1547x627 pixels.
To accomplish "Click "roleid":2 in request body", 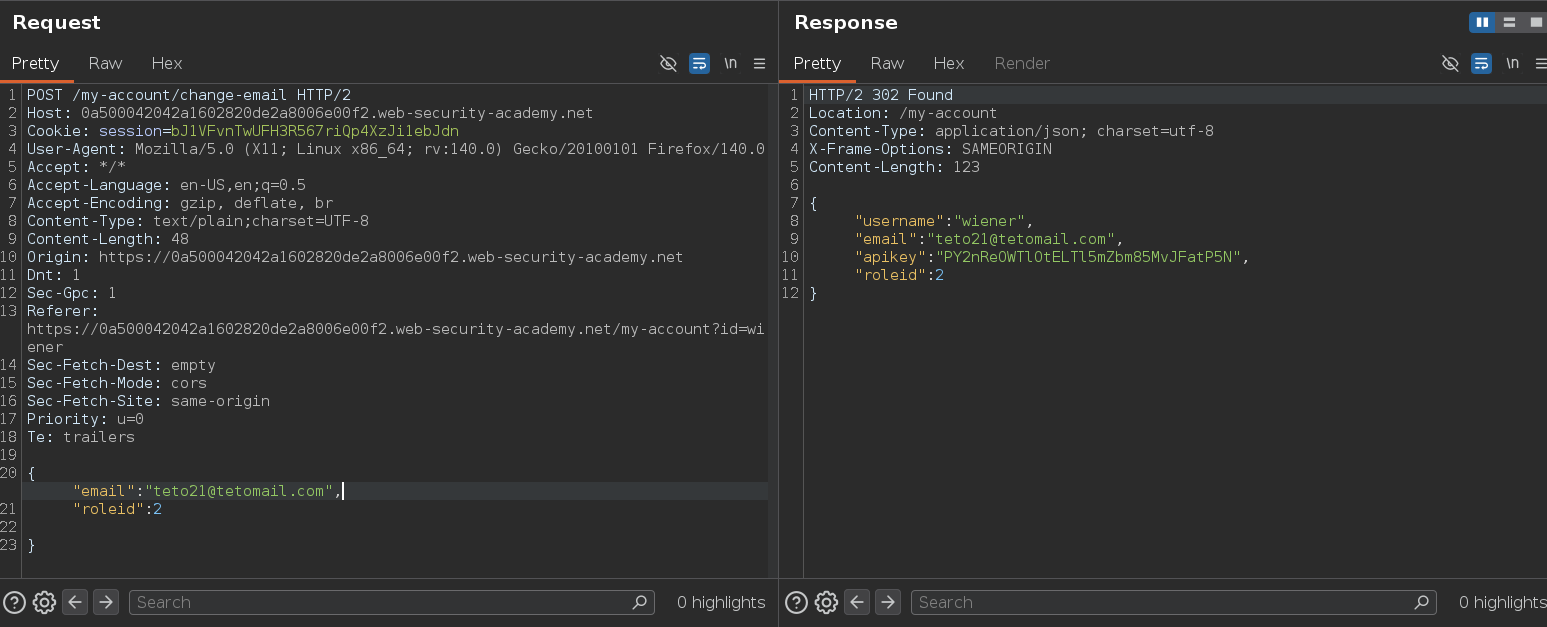I will [117, 509].
